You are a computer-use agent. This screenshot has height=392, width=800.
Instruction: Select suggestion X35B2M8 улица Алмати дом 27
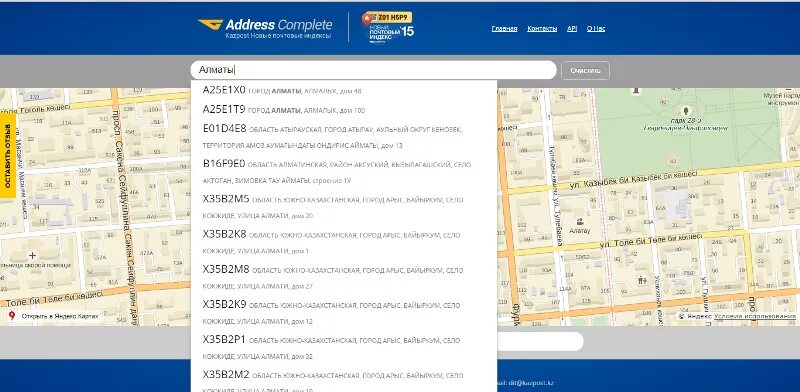tap(344, 277)
